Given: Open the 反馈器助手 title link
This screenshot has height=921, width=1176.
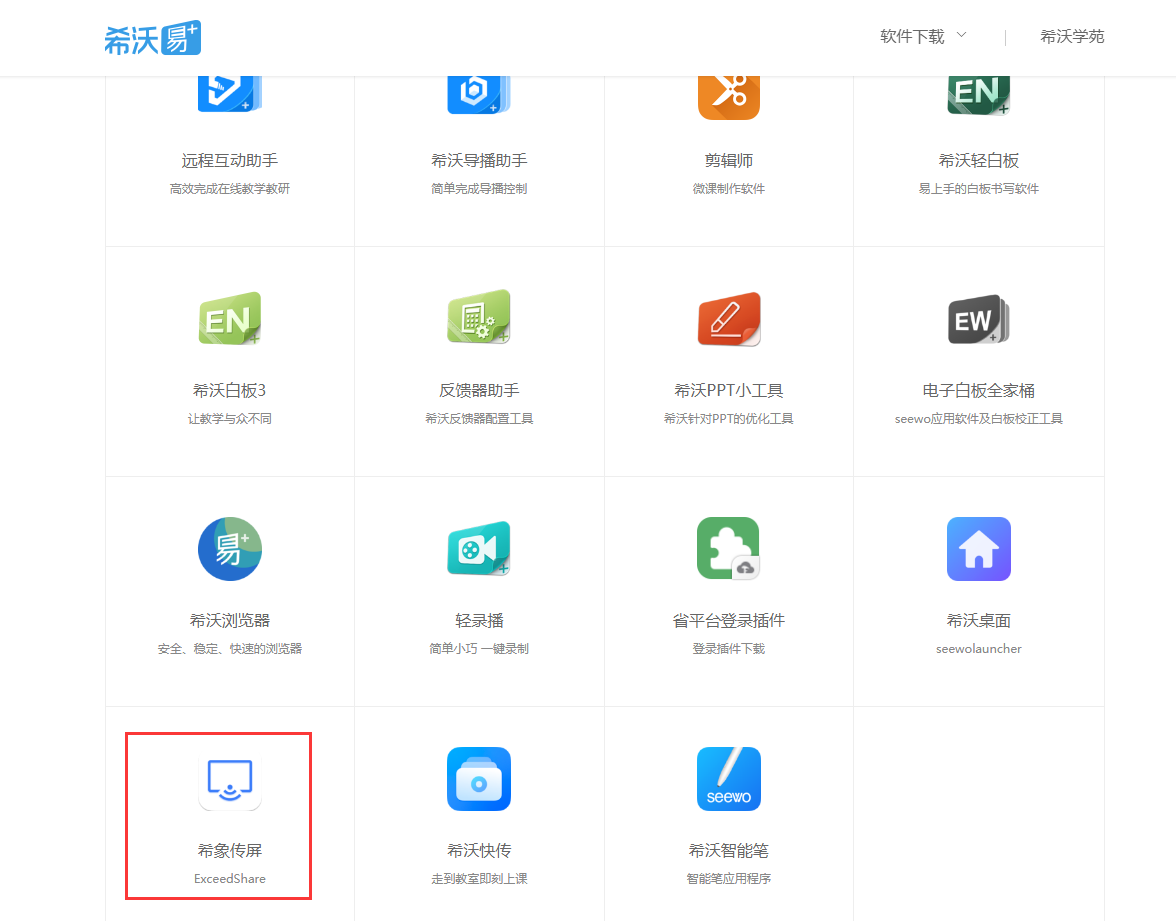Looking at the screenshot, I should pos(478,391).
